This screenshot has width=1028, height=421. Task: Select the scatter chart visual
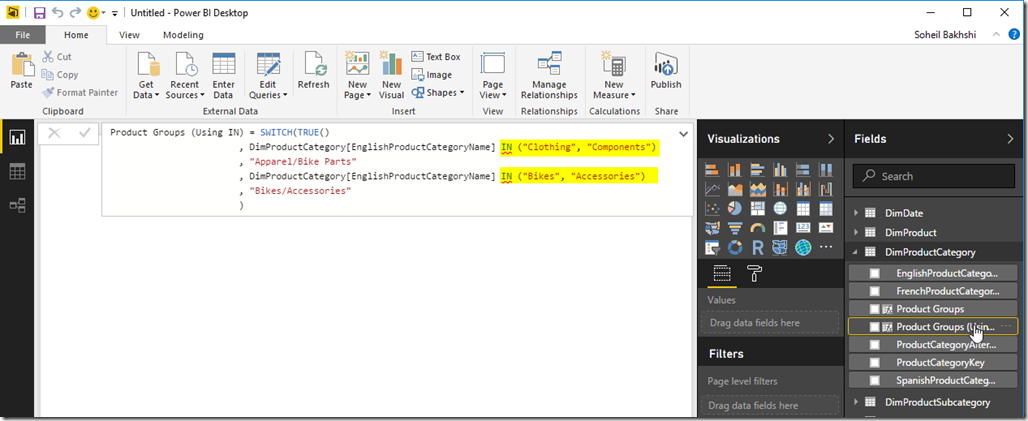[711, 209]
